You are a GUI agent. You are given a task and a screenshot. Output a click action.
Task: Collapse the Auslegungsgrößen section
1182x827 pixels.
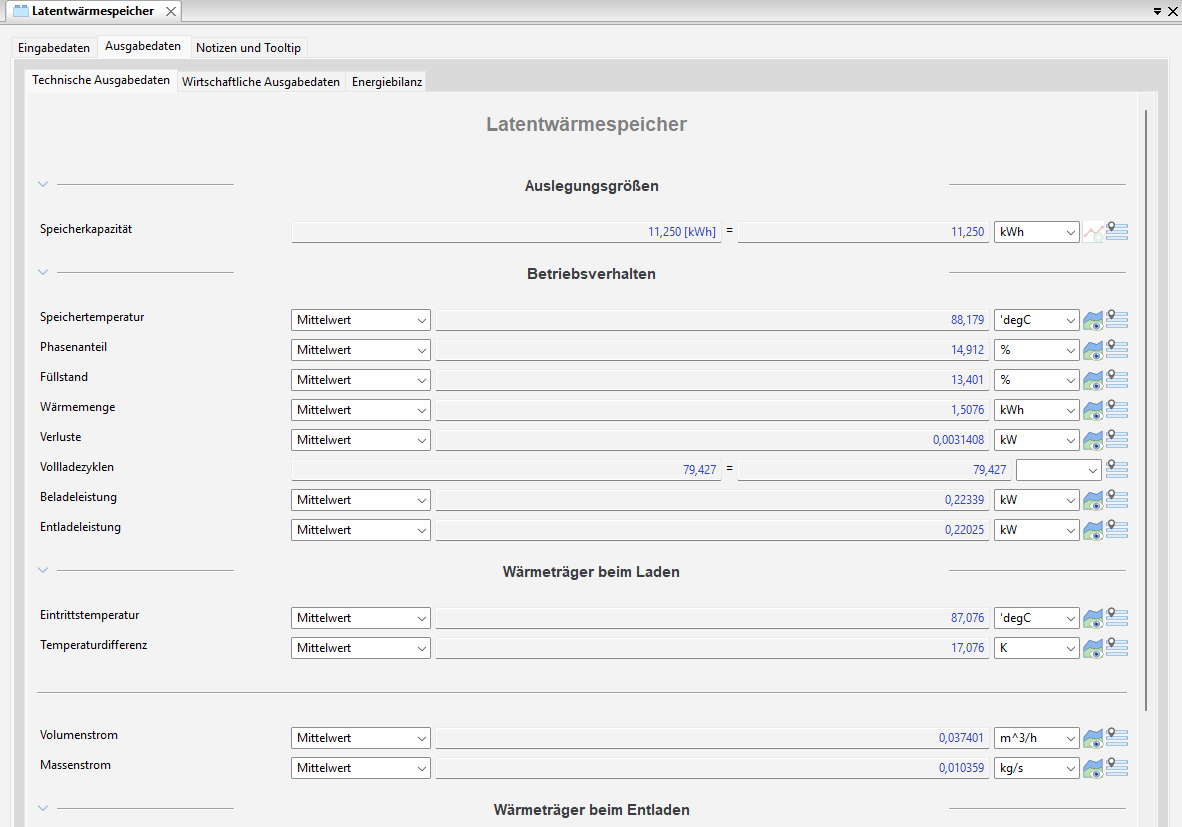(x=43, y=184)
